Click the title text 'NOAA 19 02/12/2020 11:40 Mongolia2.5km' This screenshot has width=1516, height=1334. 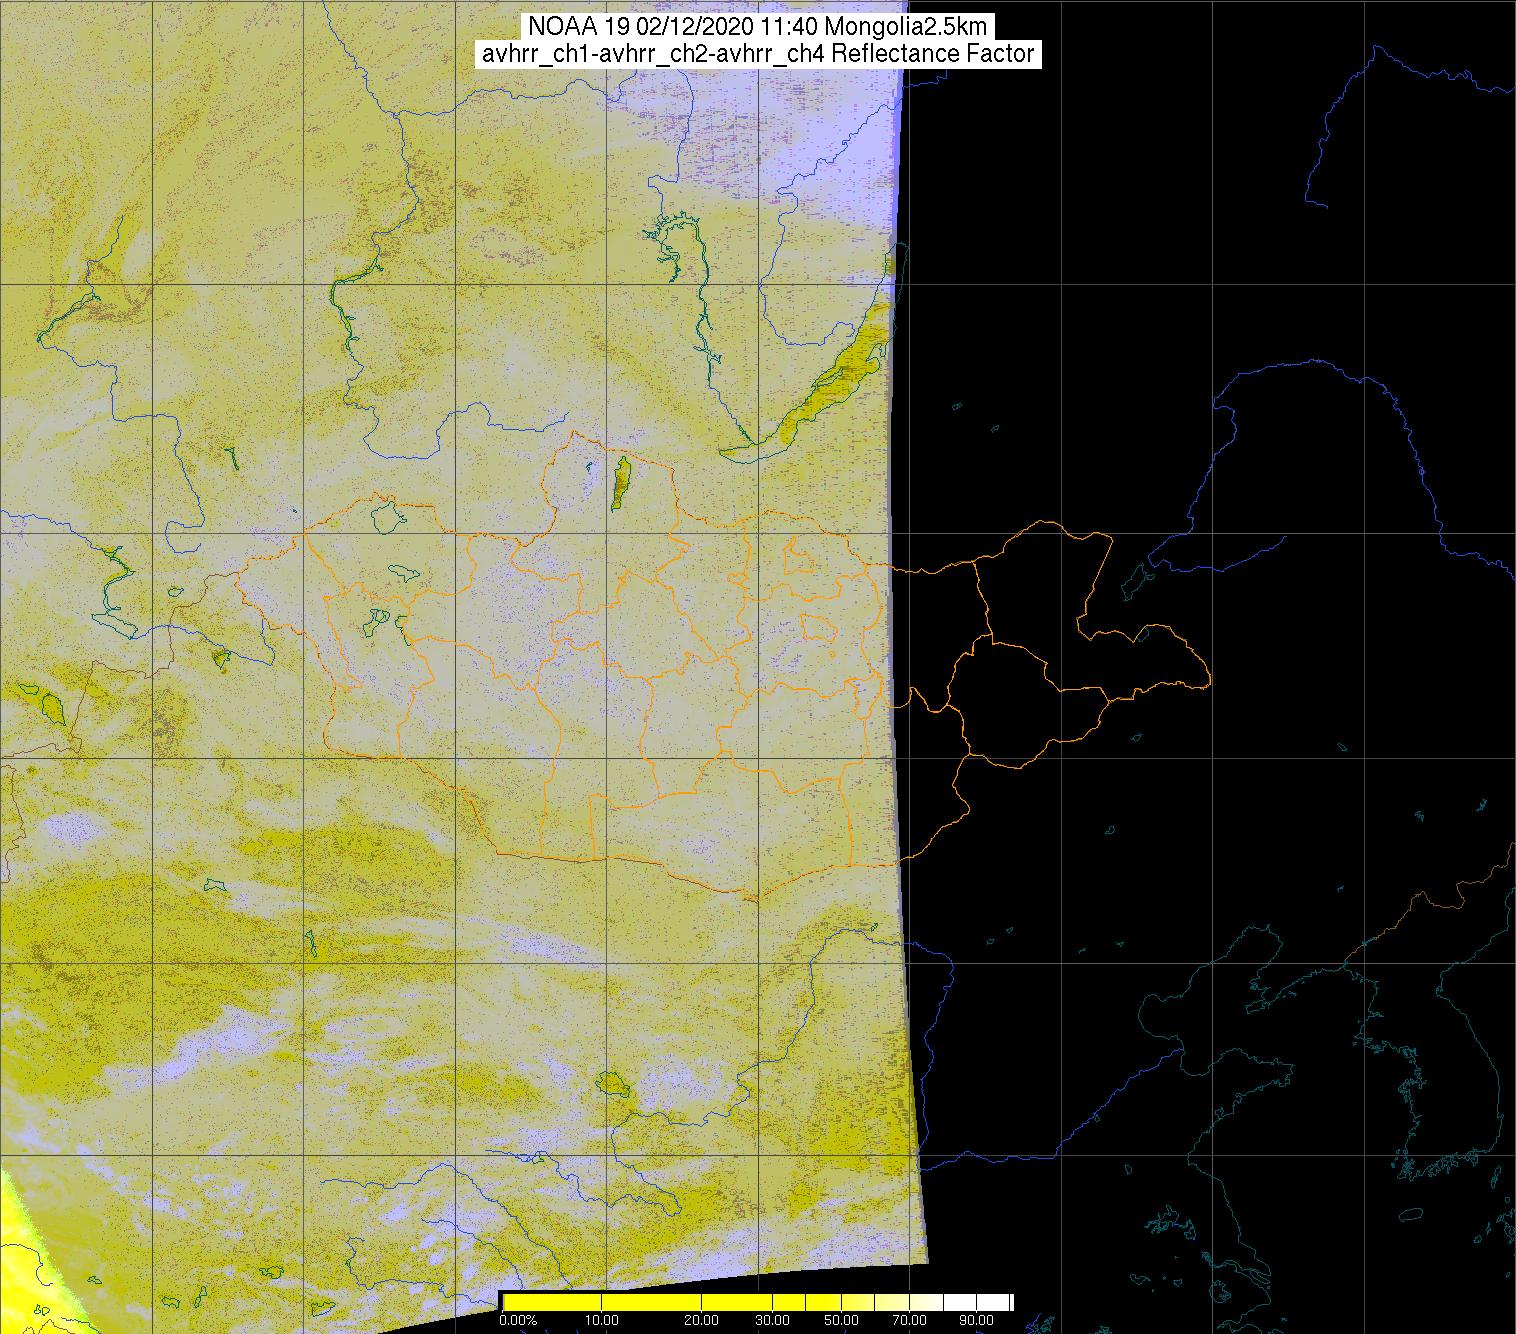(757, 26)
